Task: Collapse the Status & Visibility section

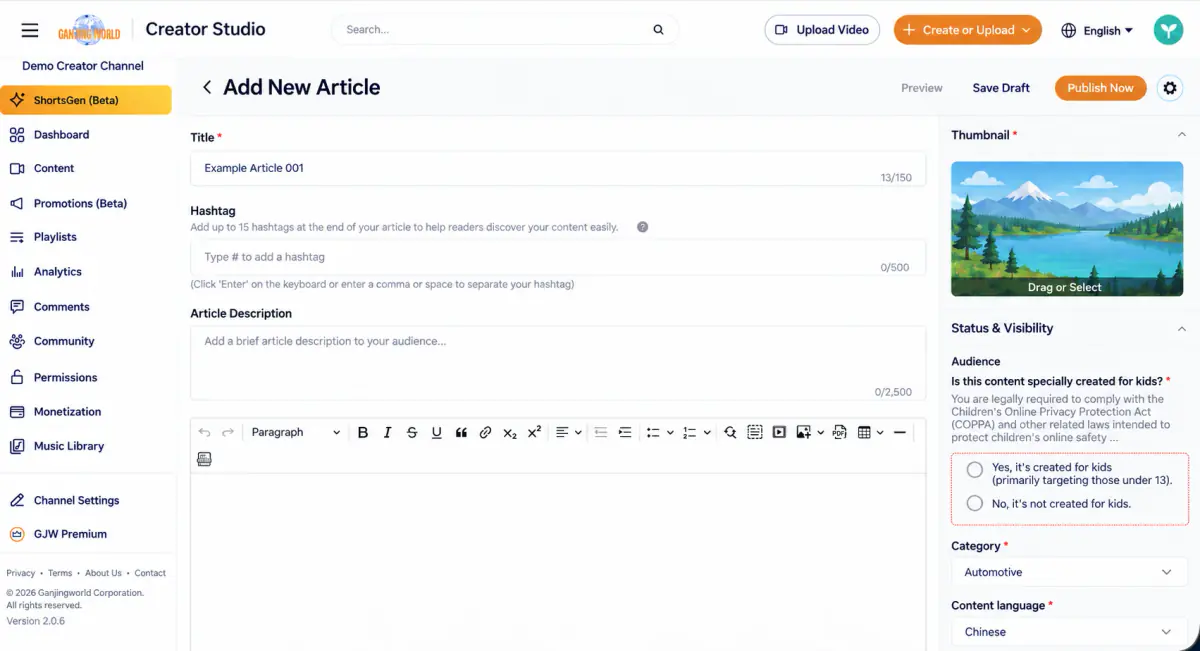Action: point(1181,328)
